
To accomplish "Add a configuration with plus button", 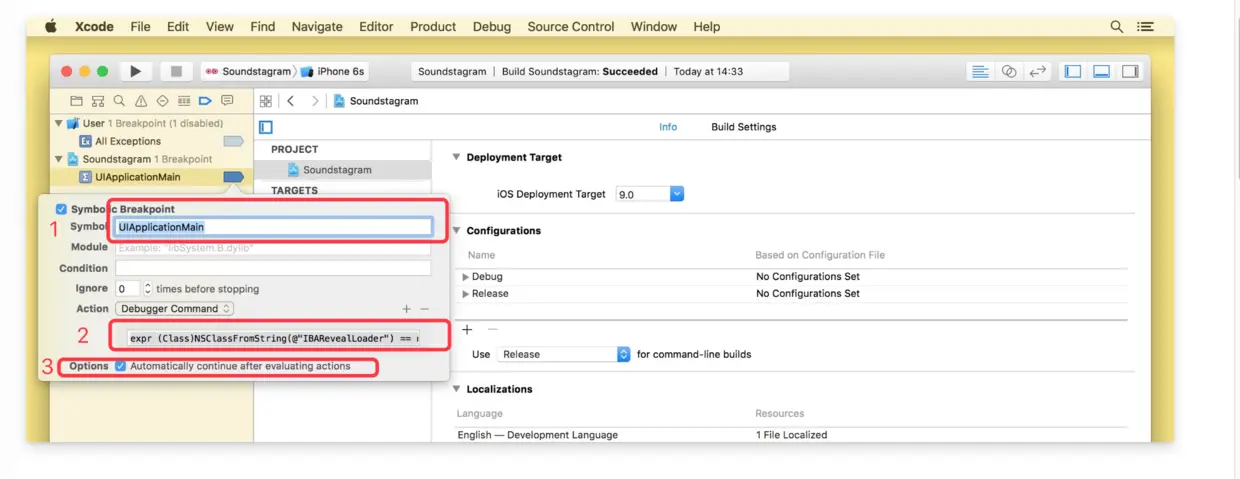I will (467, 329).
